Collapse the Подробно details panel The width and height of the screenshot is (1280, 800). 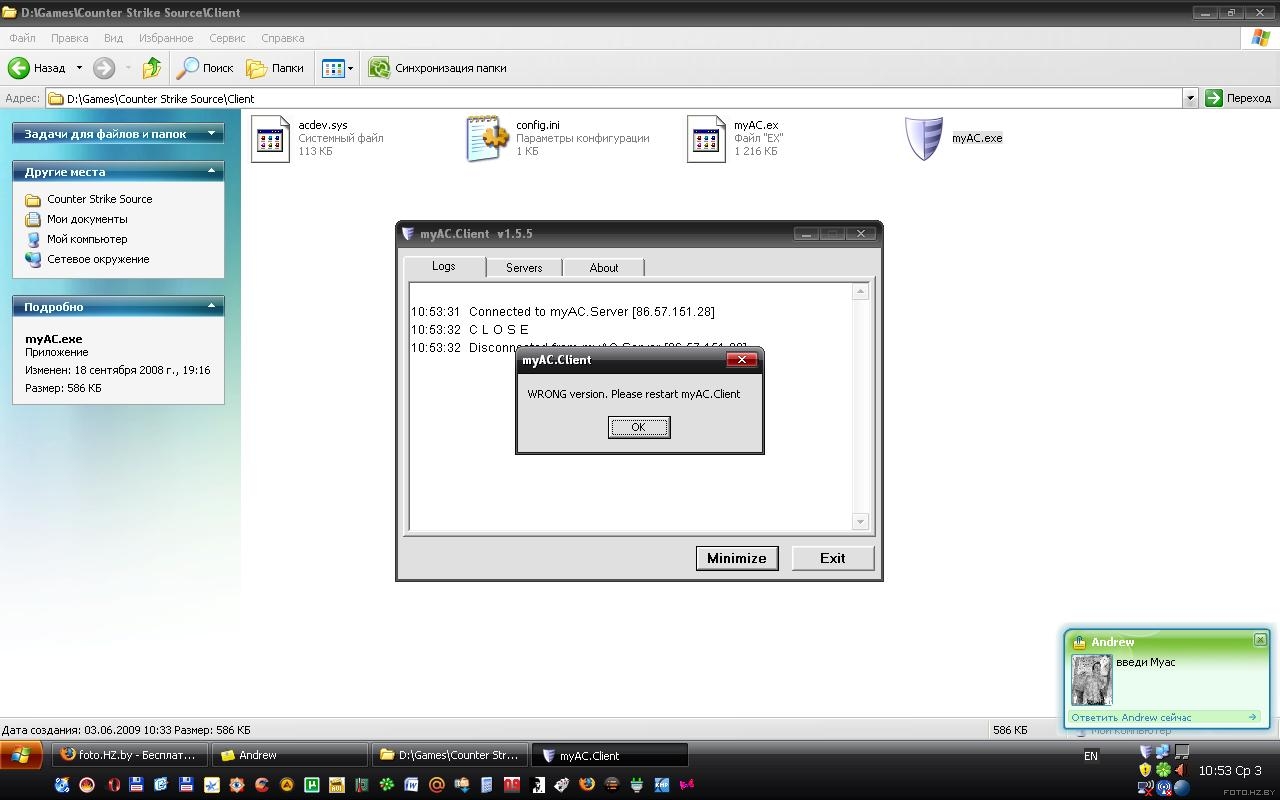[x=212, y=306]
